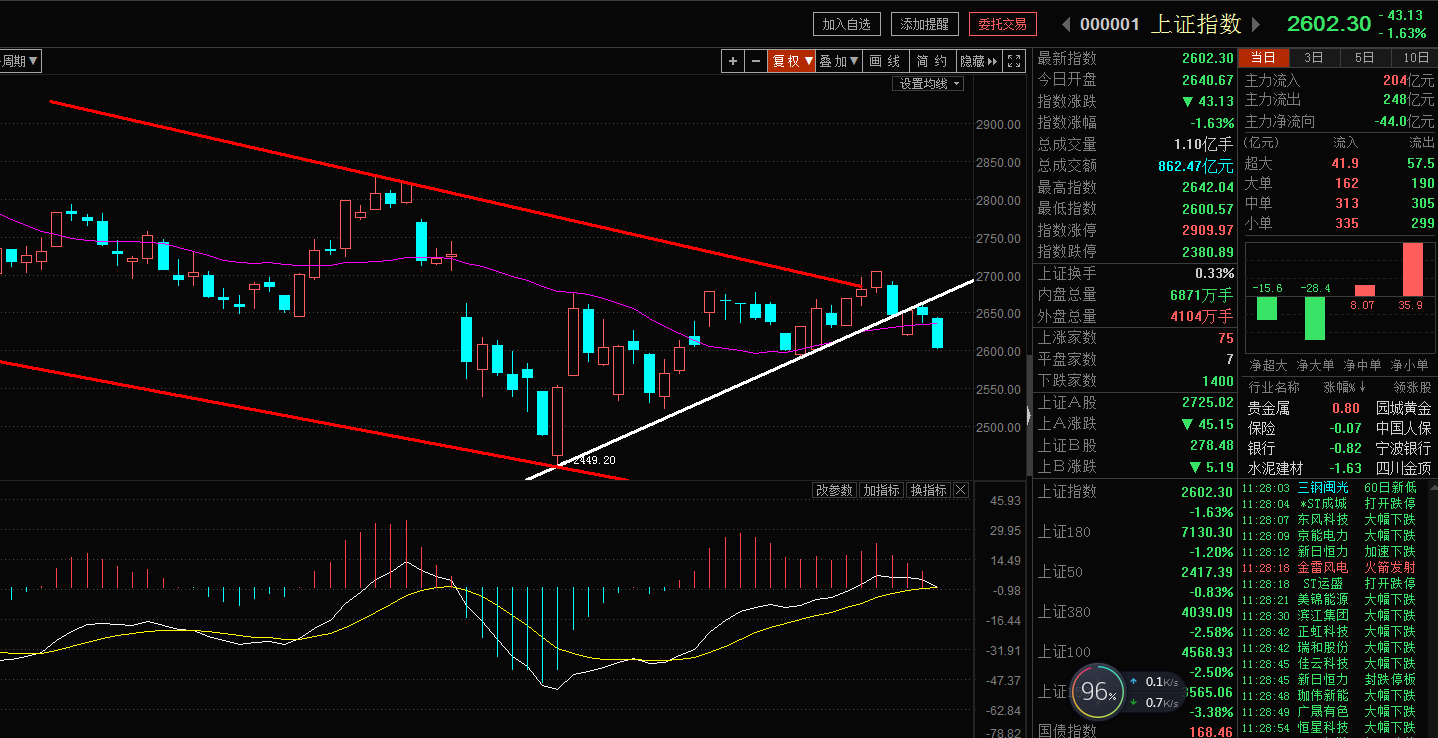Click 滨江集团 ticker entry
The width and height of the screenshot is (1438, 738).
click(x=1322, y=615)
